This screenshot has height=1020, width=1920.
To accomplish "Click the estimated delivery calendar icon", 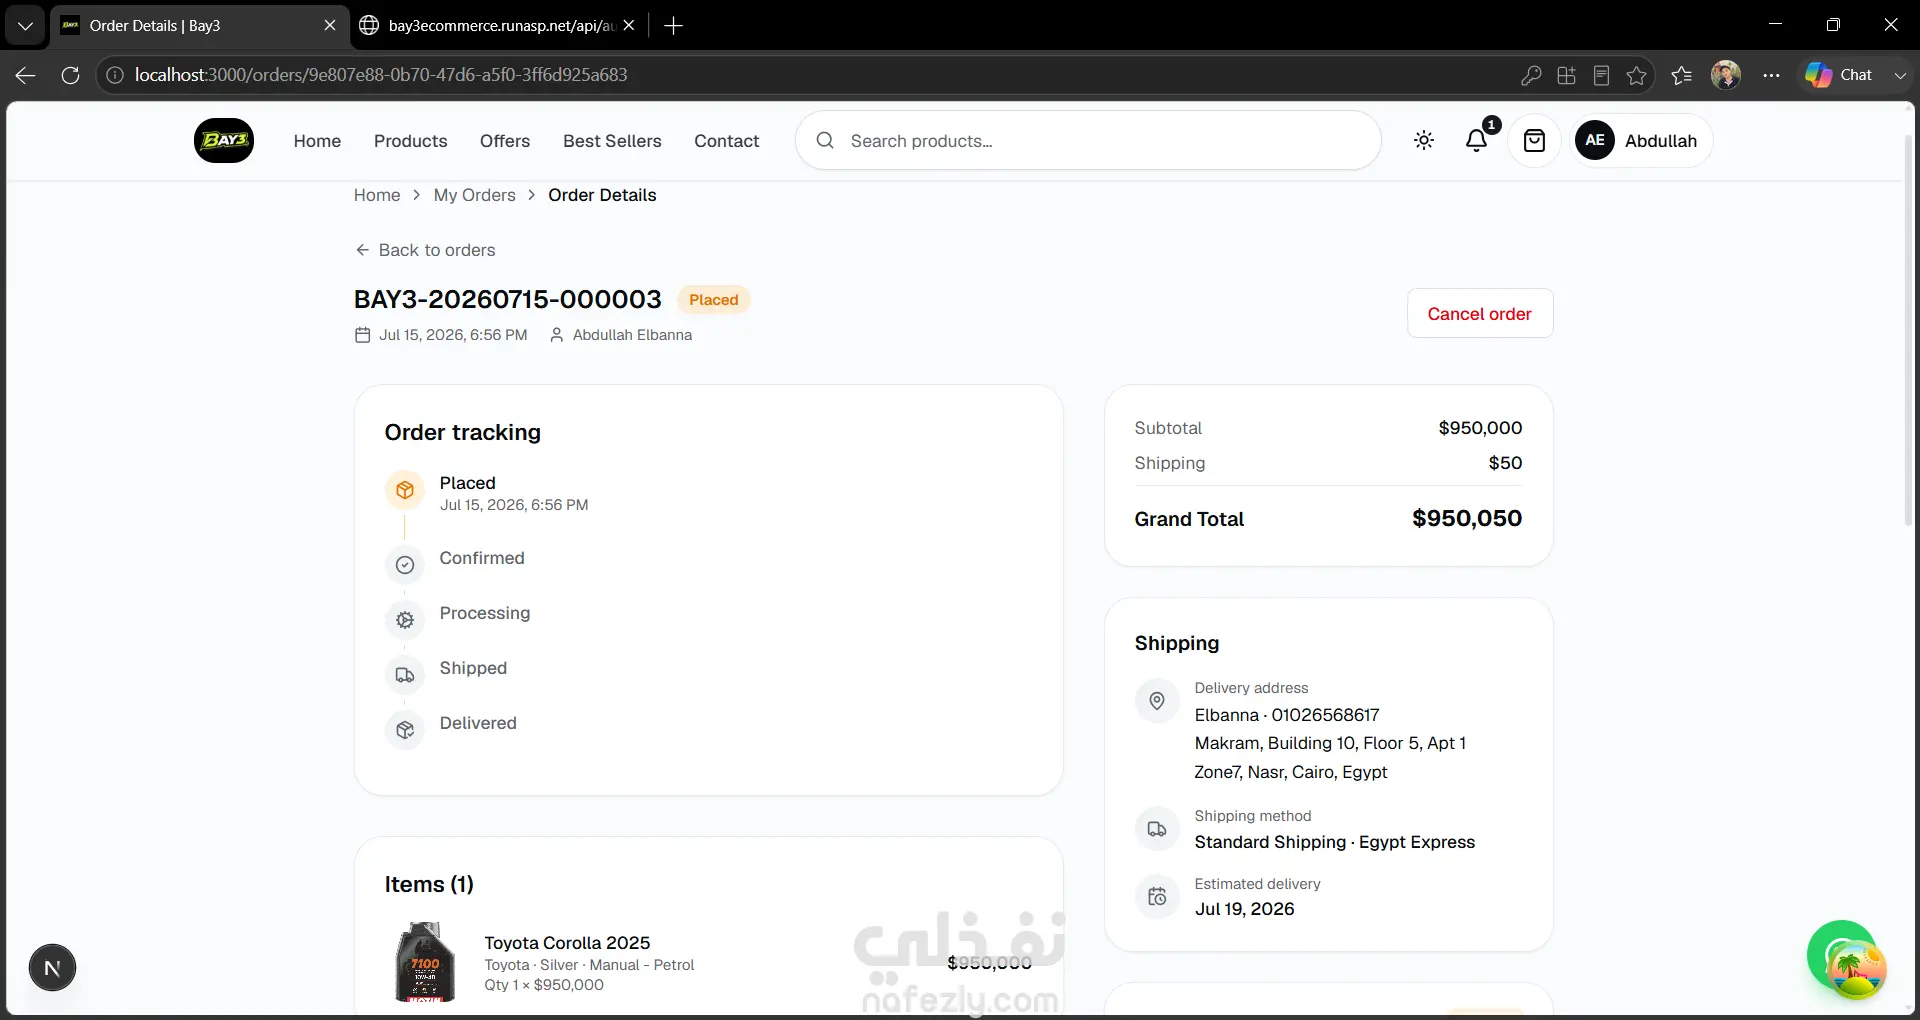I will 1157,897.
